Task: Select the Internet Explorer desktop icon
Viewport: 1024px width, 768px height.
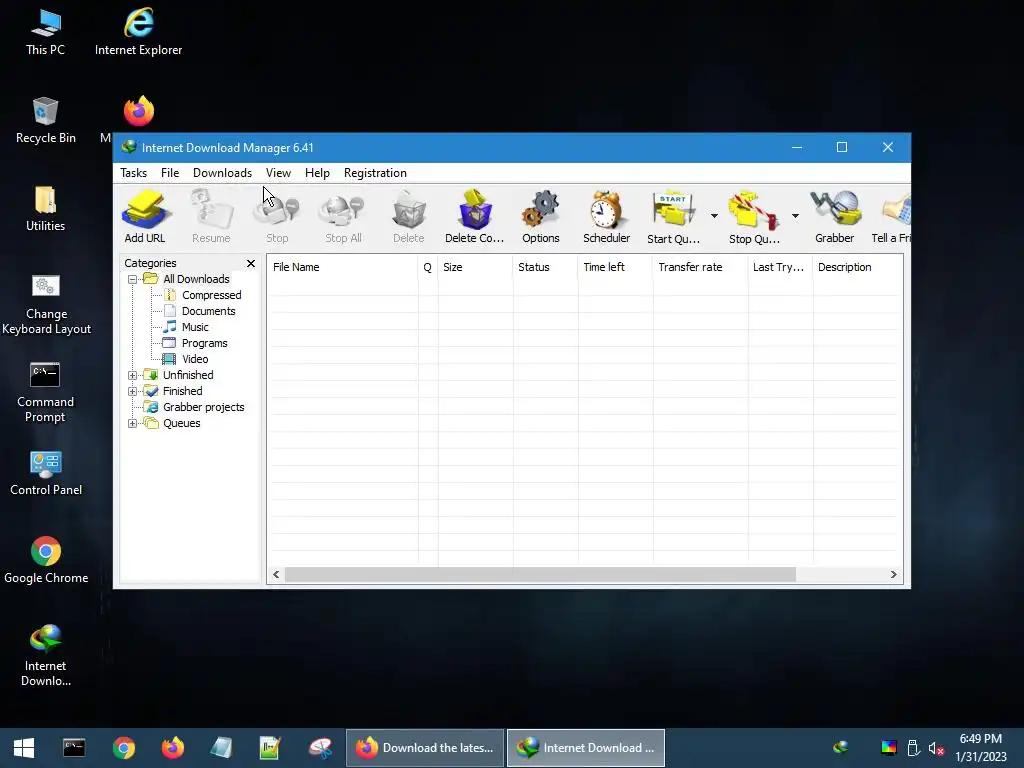Action: click(138, 32)
